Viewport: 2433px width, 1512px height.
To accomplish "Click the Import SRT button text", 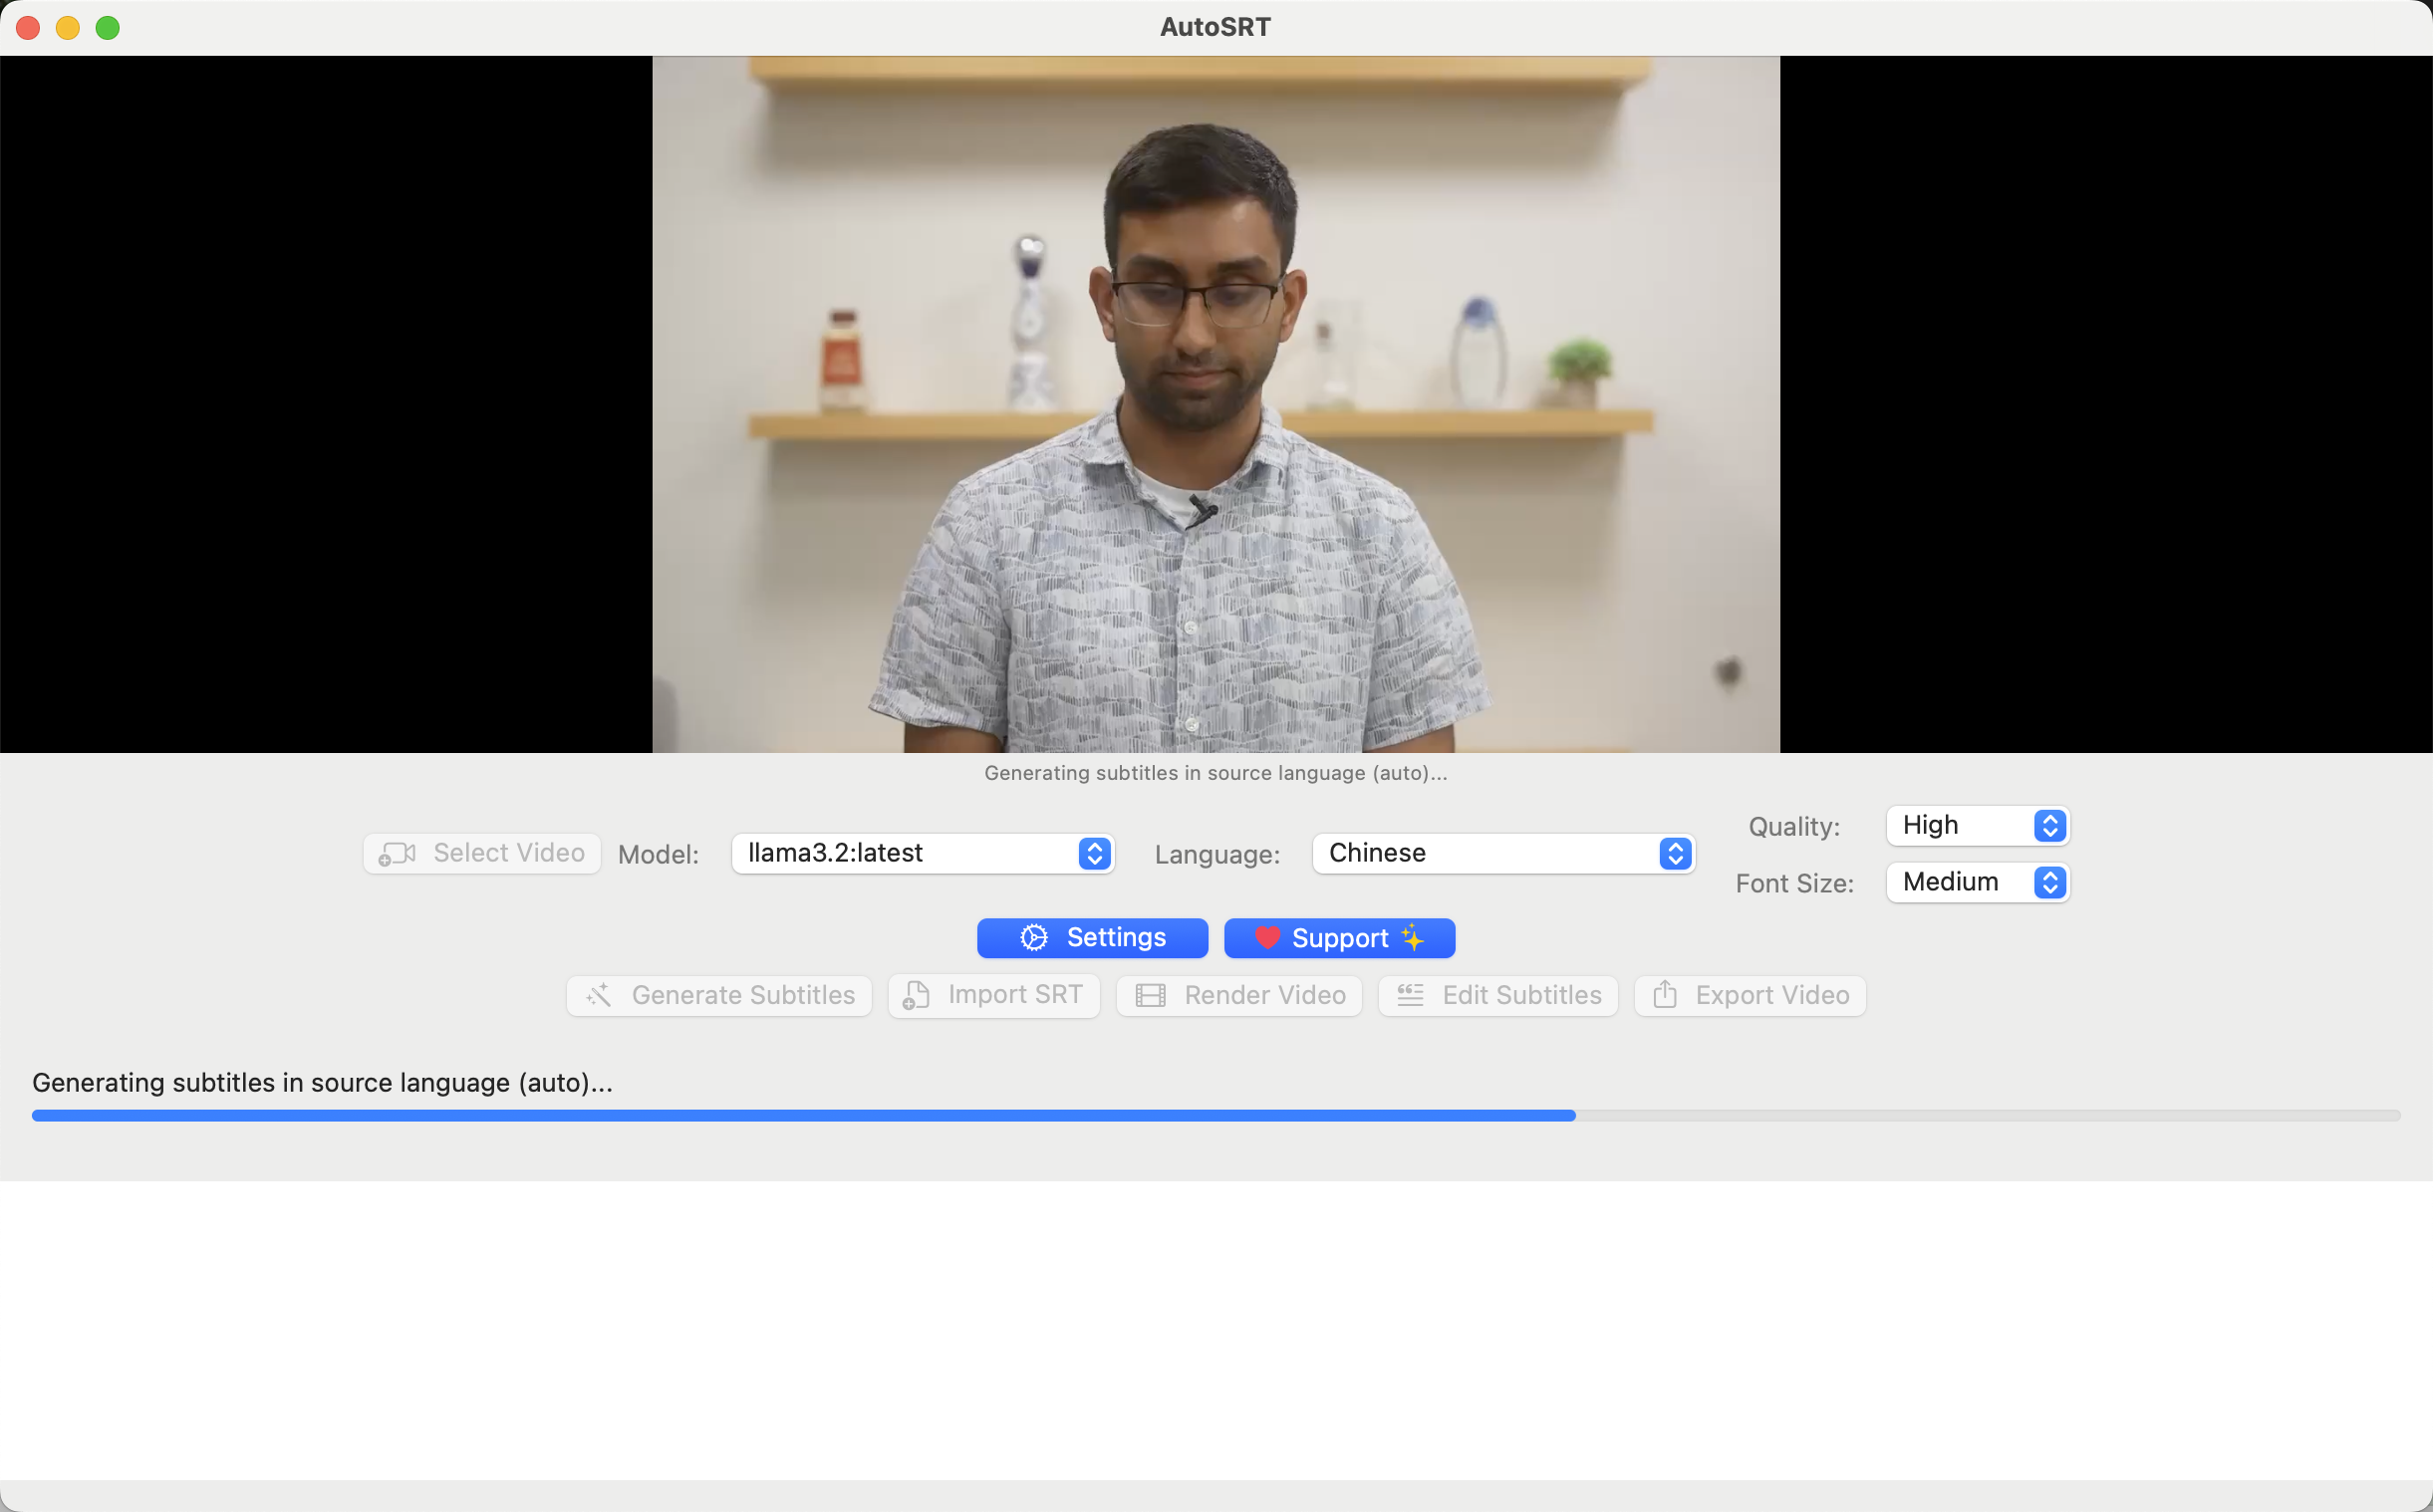I will click(x=1014, y=995).
